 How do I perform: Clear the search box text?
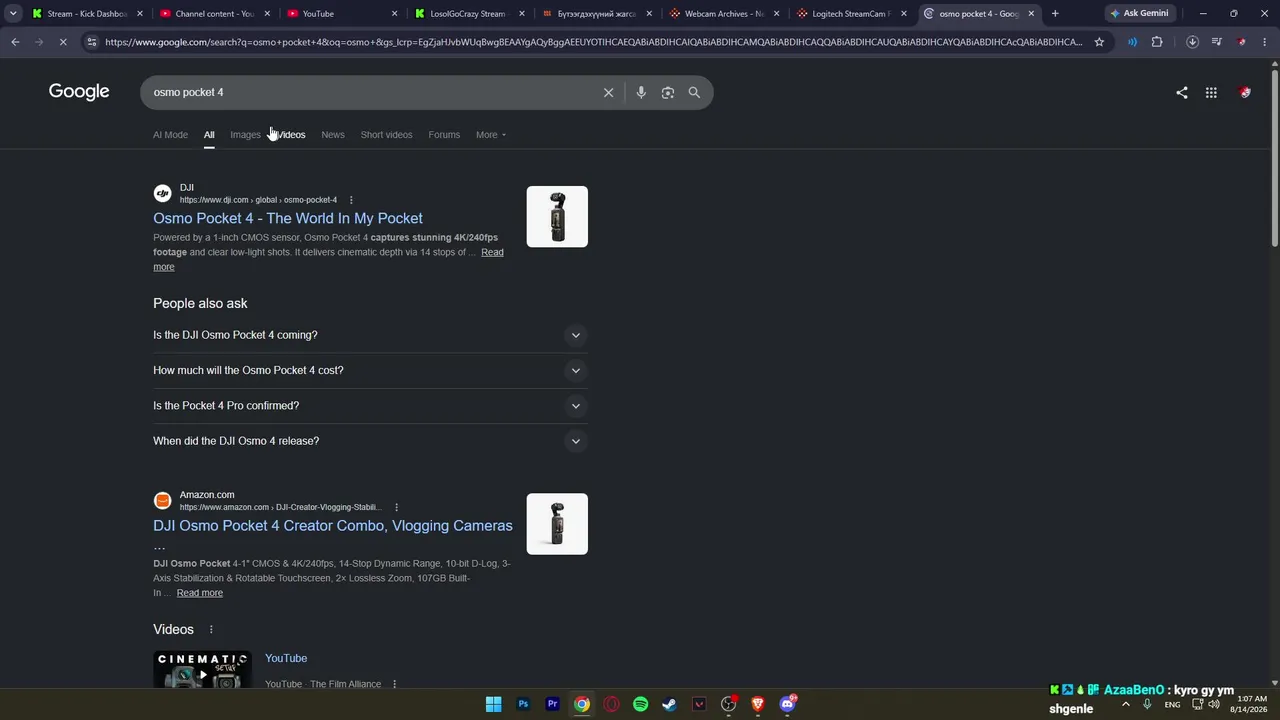608,92
